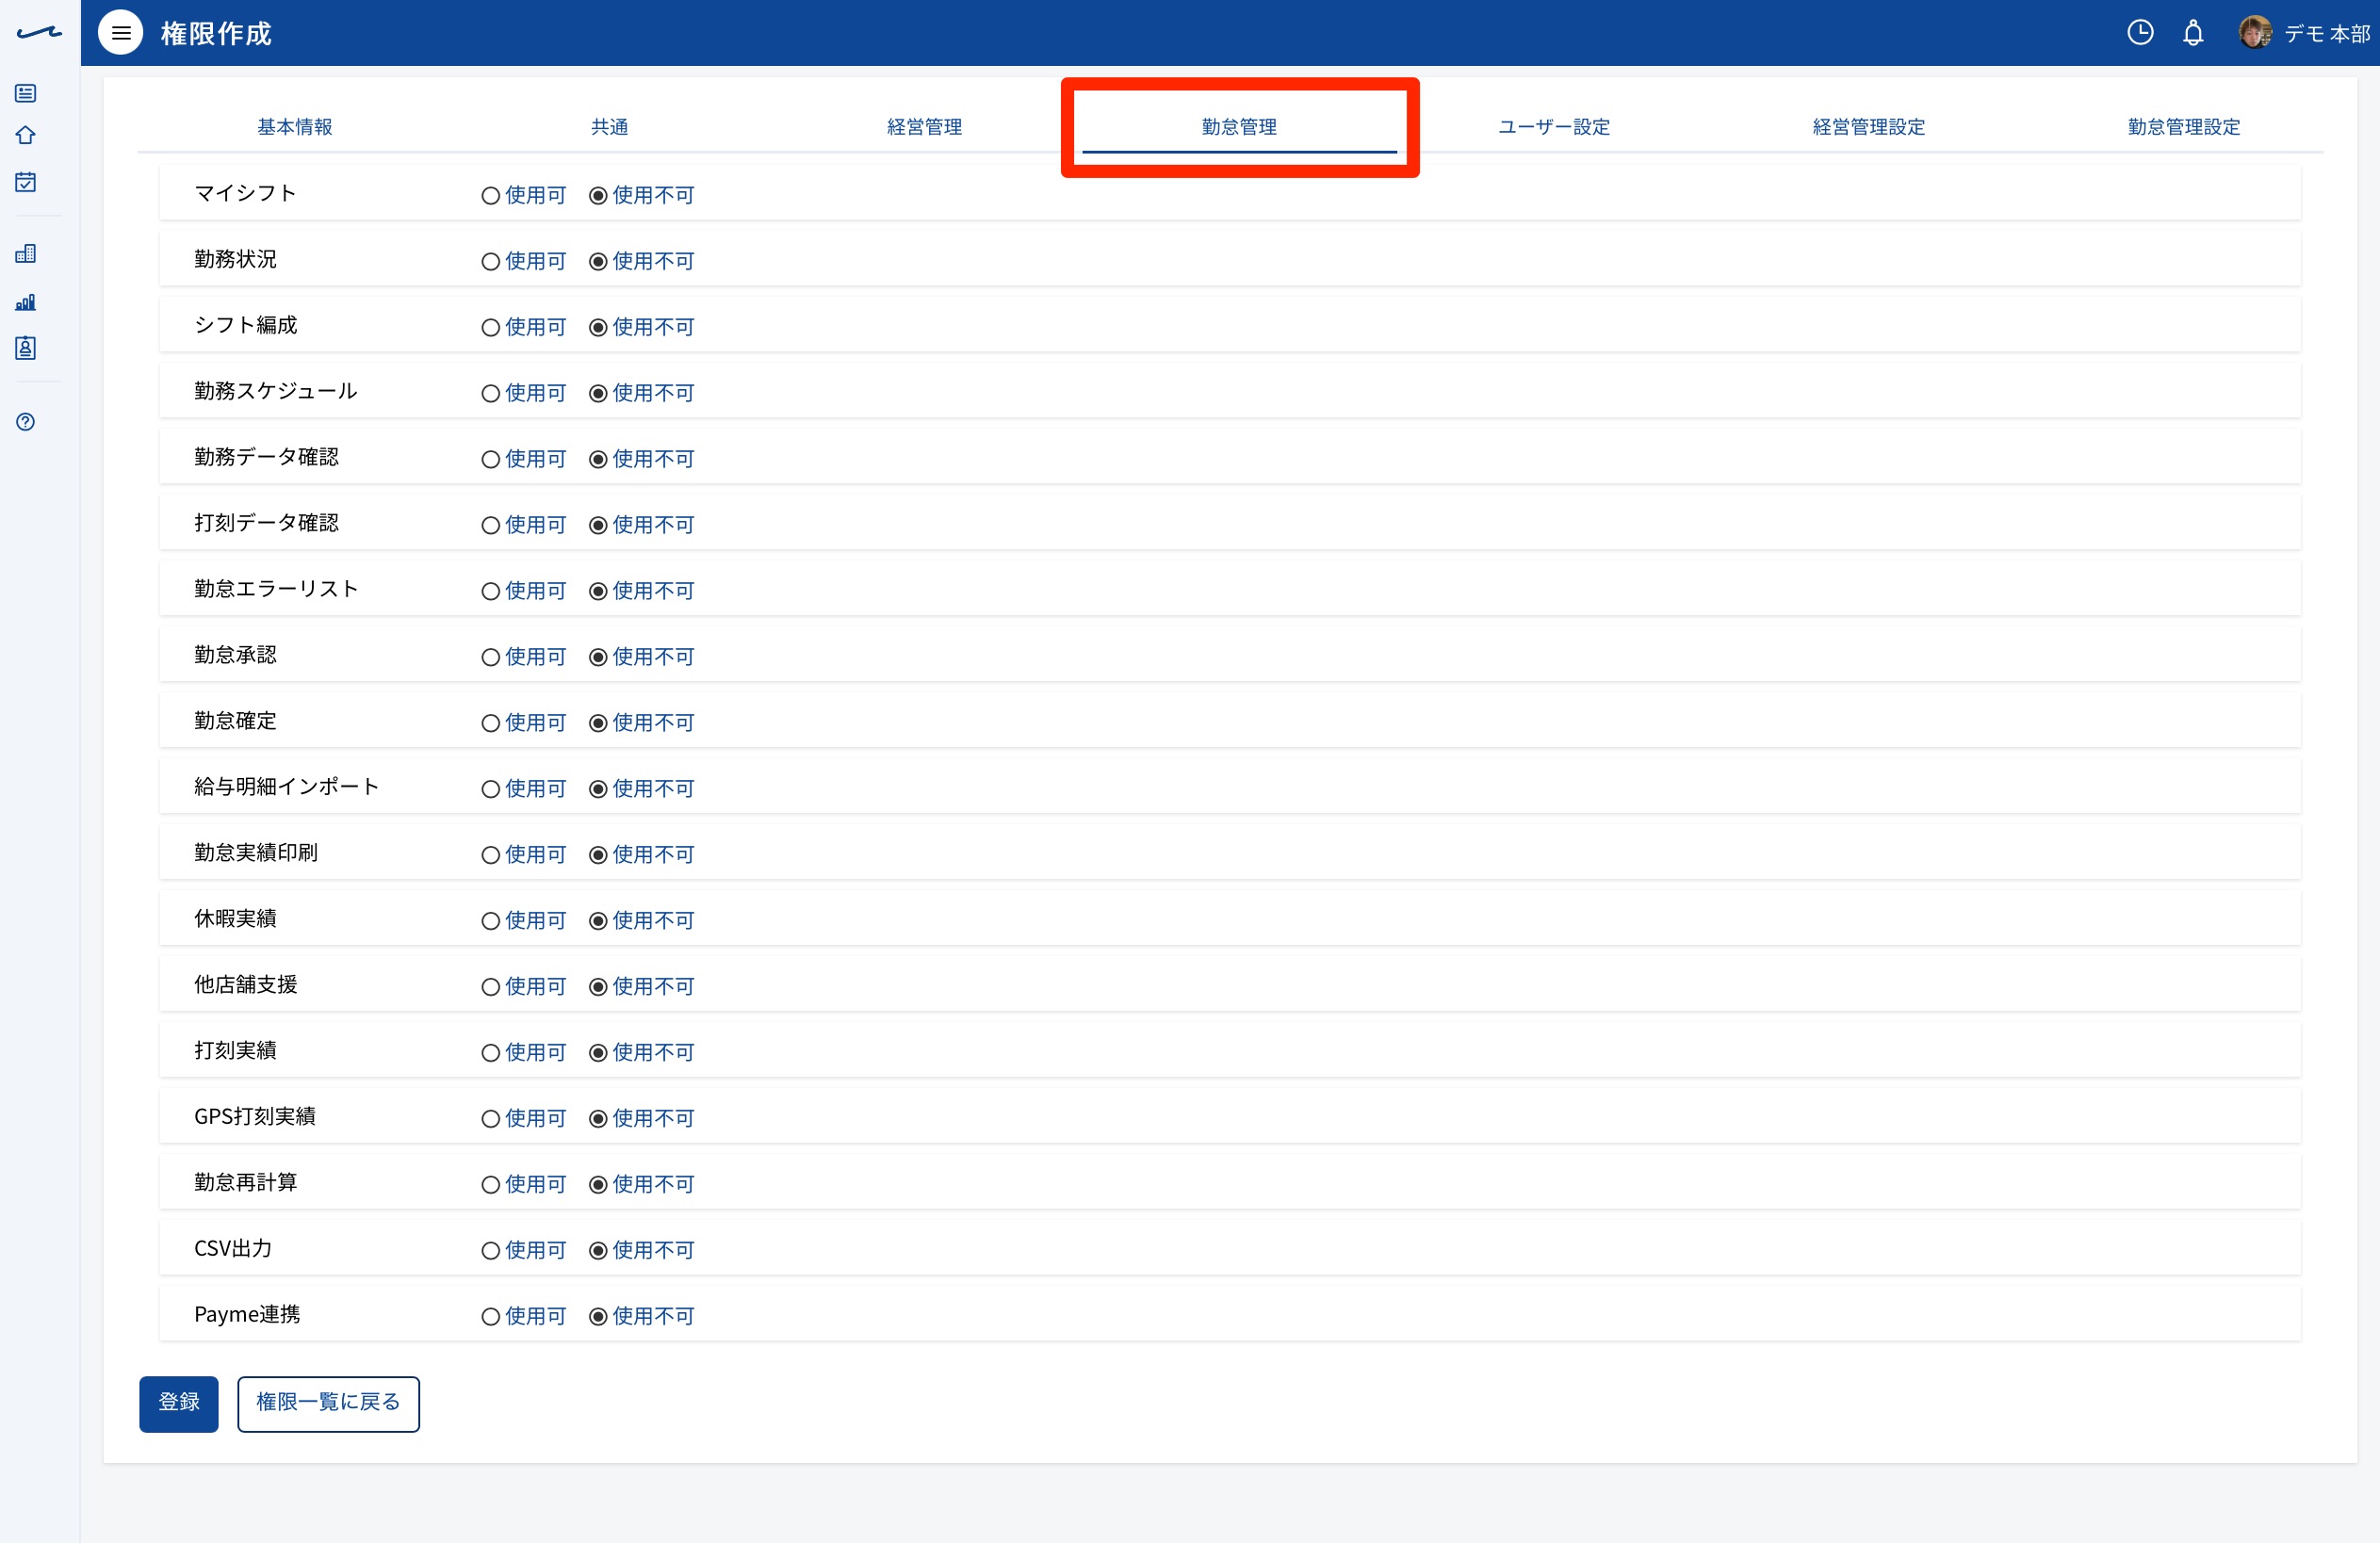2380x1543 pixels.
Task: Set 勤務データ確認 to 使用不可
Action: click(x=598, y=460)
